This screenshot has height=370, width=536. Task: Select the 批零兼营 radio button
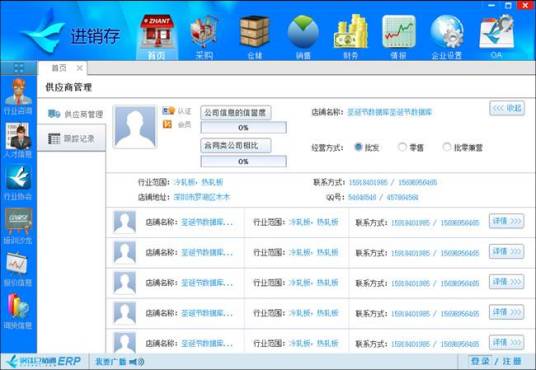coord(447,147)
